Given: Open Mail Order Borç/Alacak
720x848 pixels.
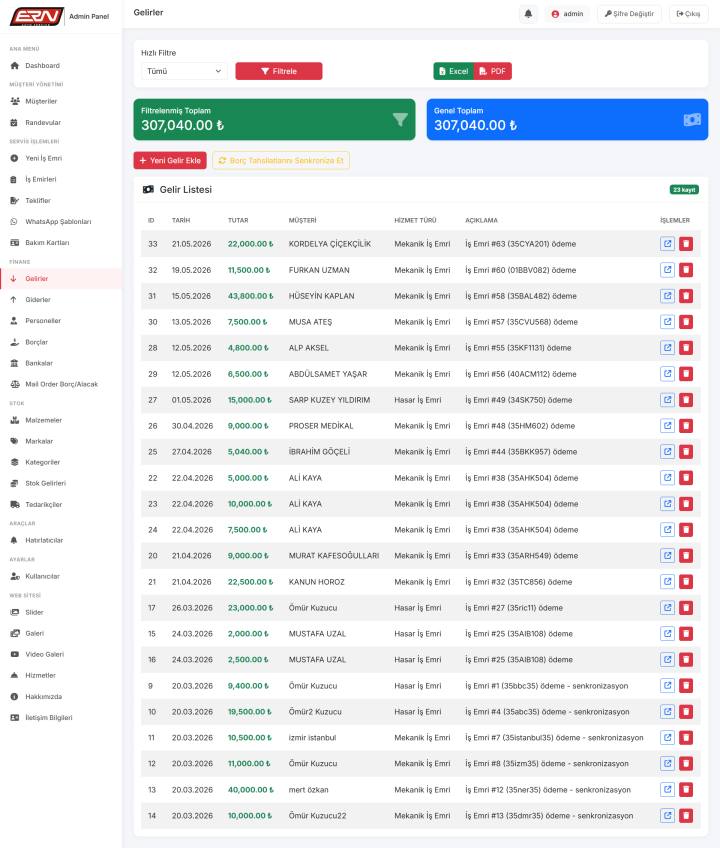Looking at the screenshot, I should click(x=61, y=385).
